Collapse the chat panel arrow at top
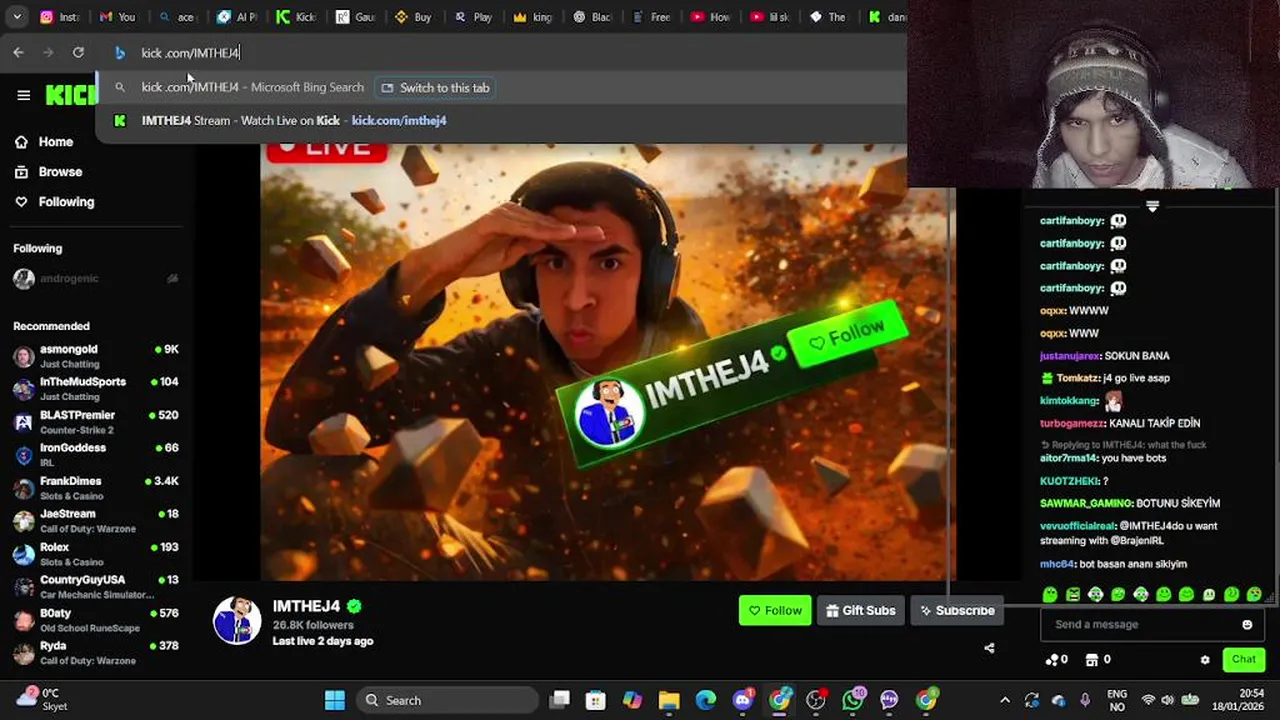Image resolution: width=1280 pixels, height=720 pixels. tap(1152, 206)
